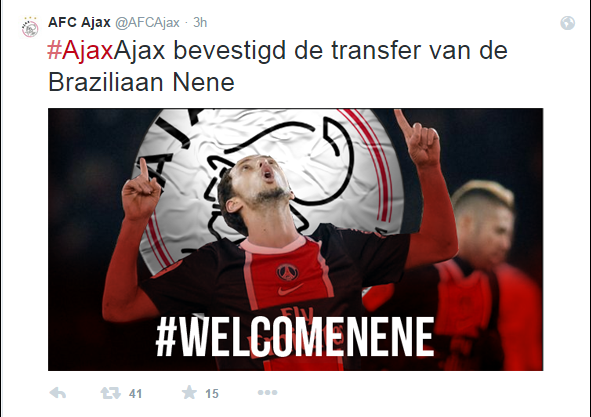This screenshot has width=591, height=417.
Task: Click the globe icon at tweet corner
Action: 567,23
